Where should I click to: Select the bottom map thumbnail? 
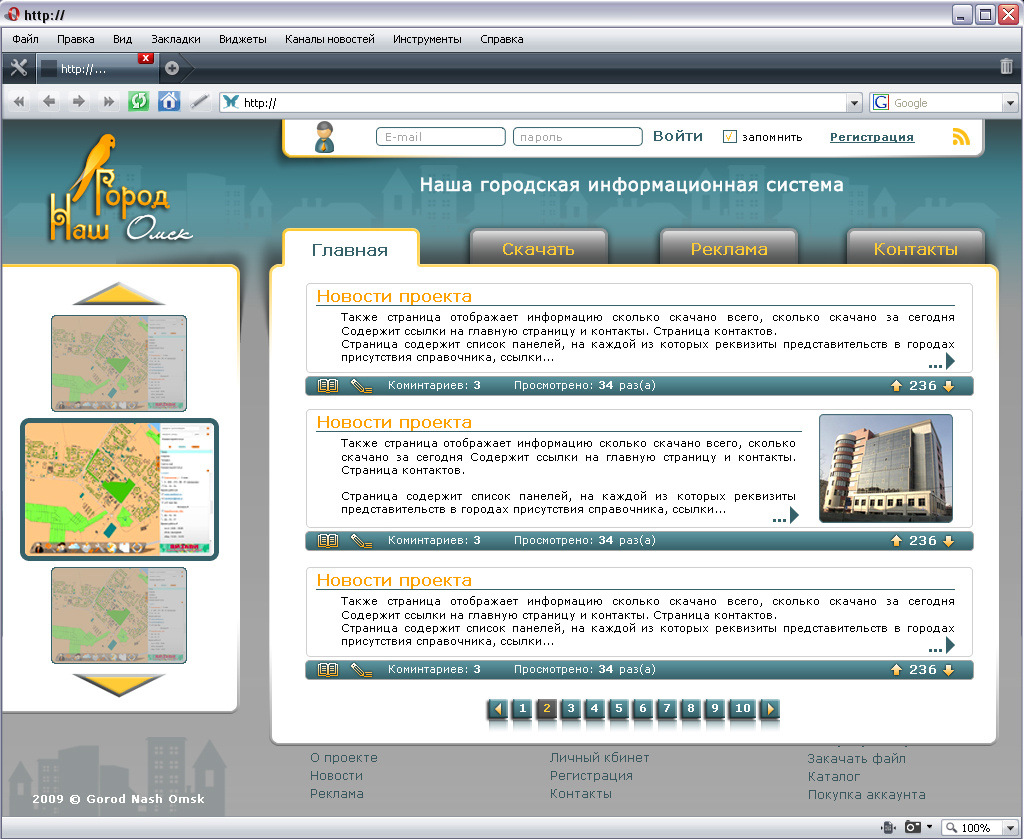tap(119, 615)
